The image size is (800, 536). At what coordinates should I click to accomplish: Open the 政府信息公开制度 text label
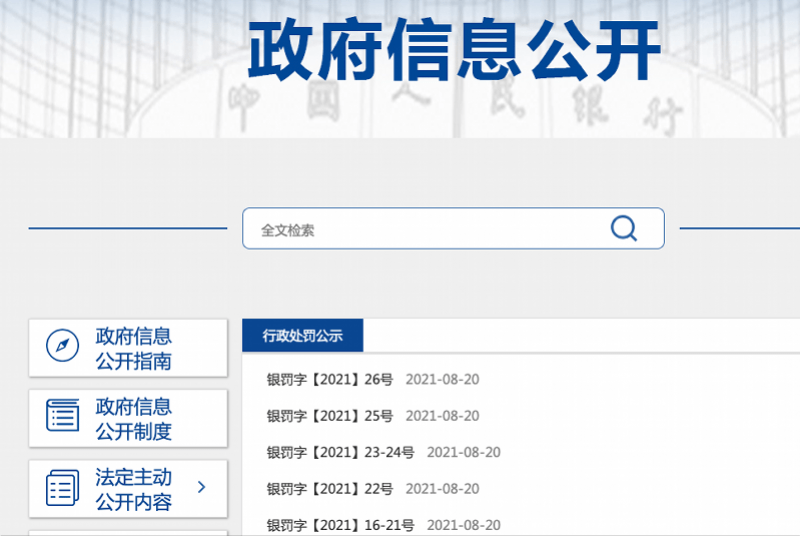tap(133, 418)
